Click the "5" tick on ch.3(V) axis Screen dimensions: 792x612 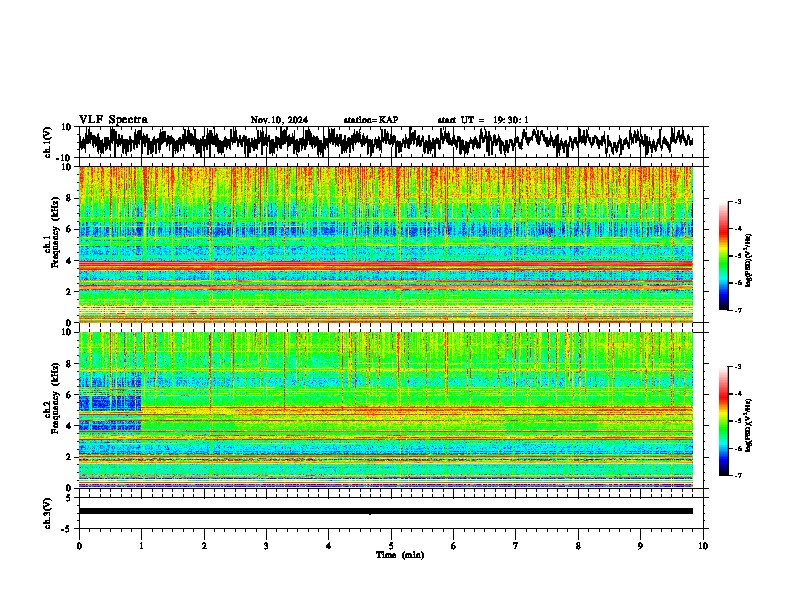click(70, 498)
